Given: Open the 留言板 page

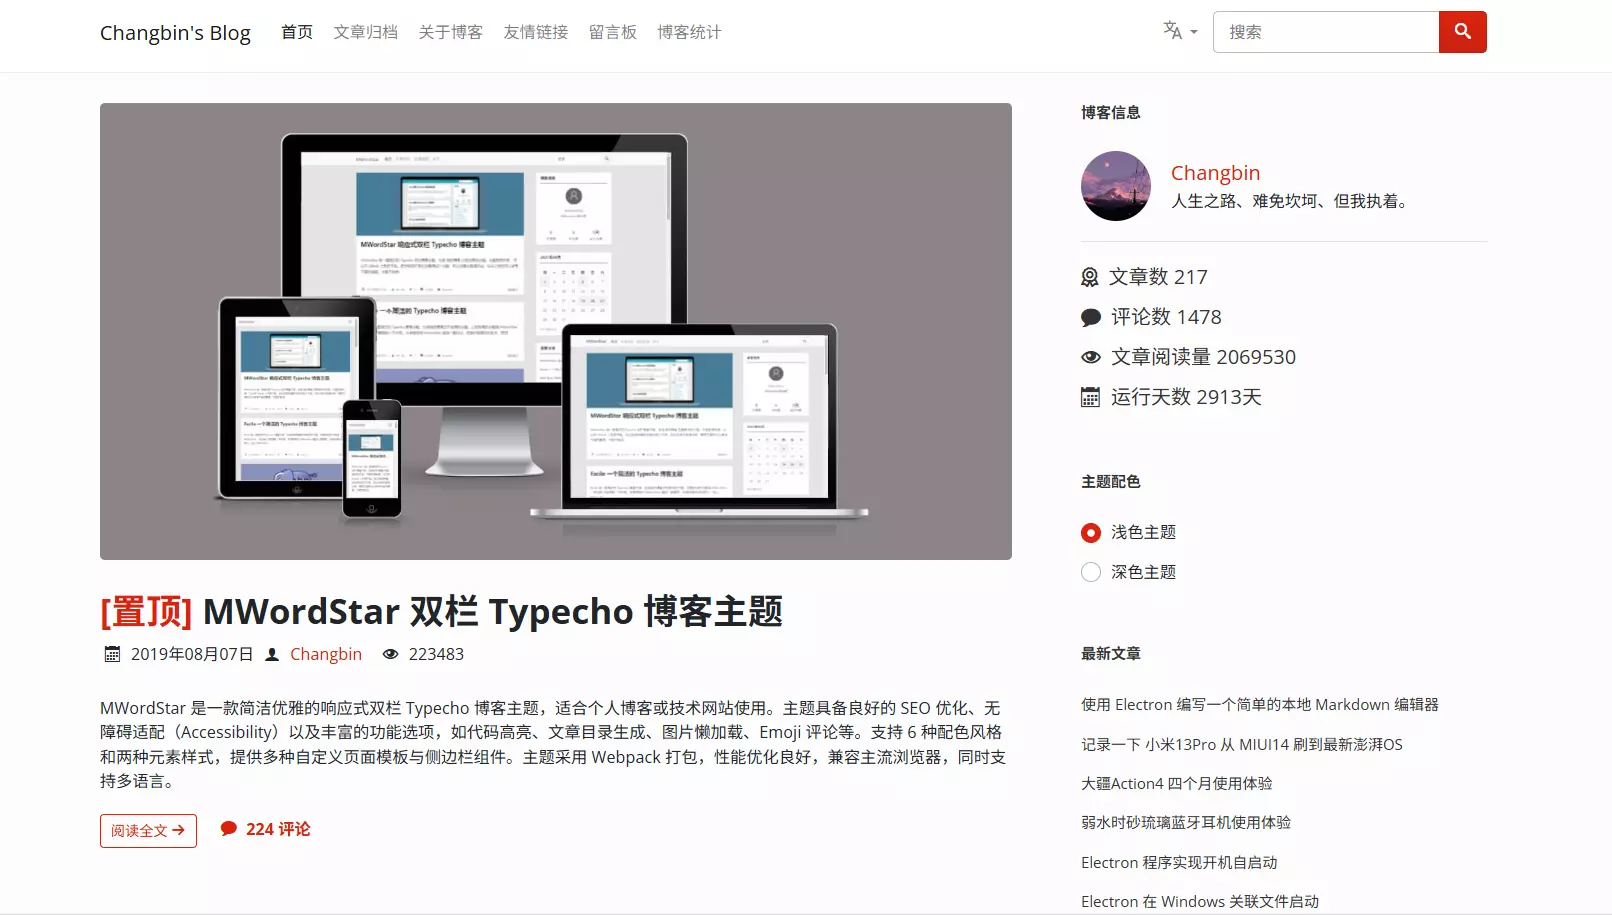Looking at the screenshot, I should [613, 31].
